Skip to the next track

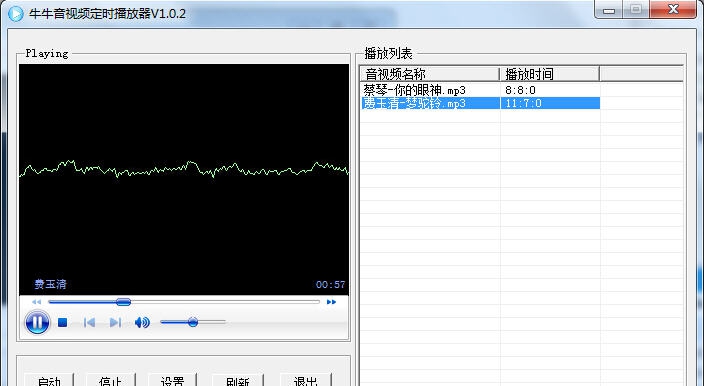[x=115, y=323]
